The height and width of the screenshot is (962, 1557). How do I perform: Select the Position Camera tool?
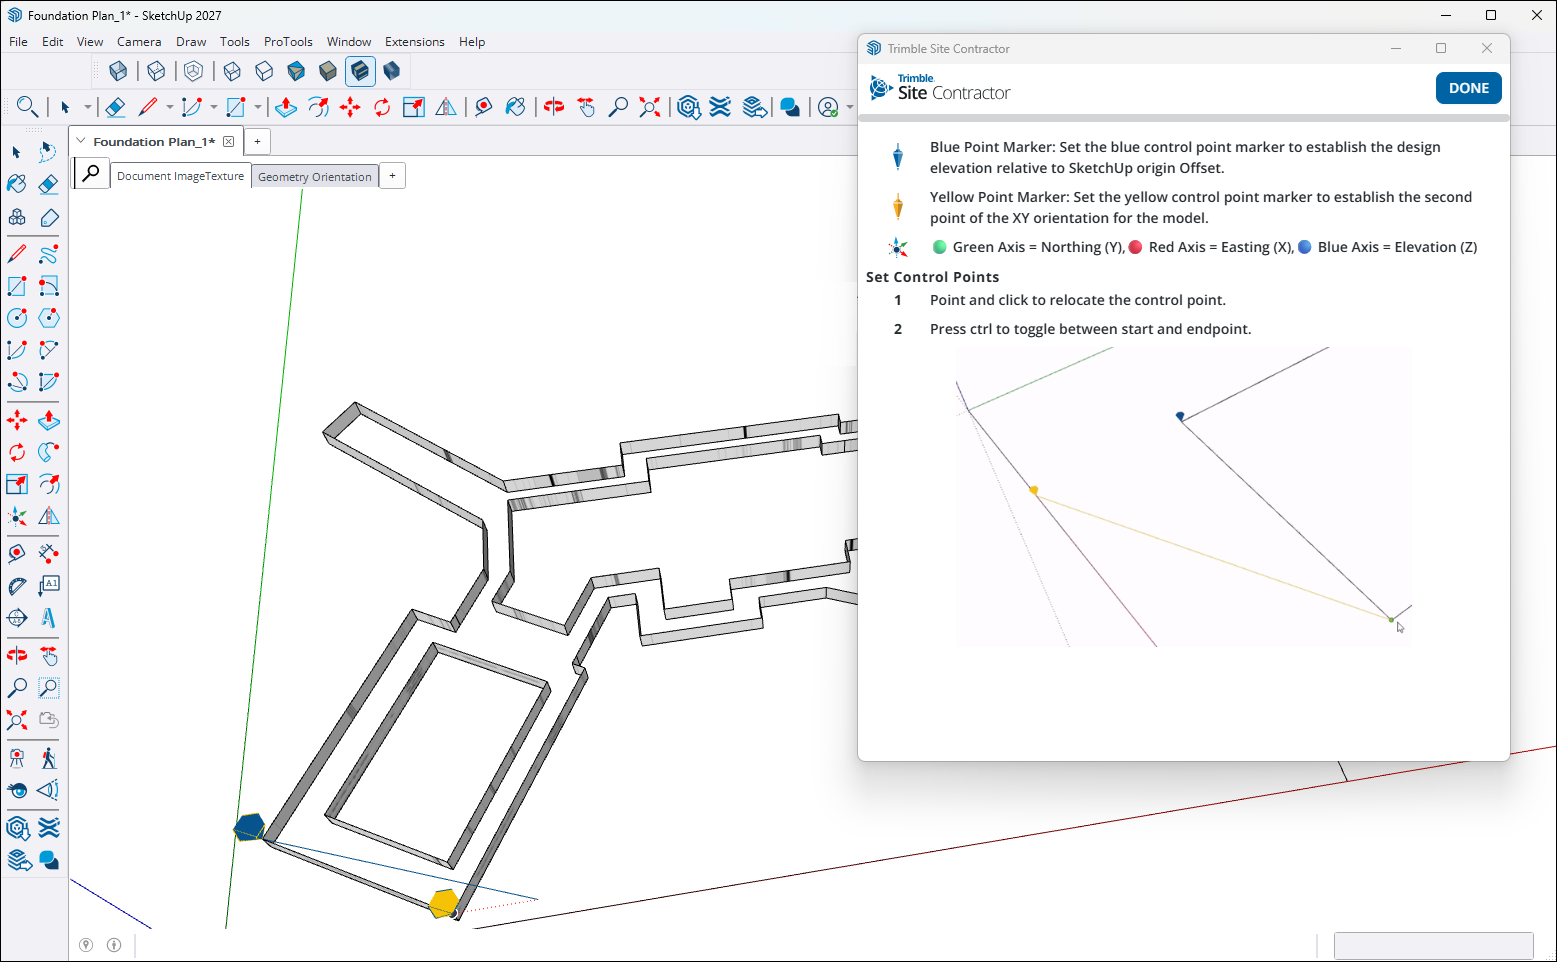click(x=17, y=758)
